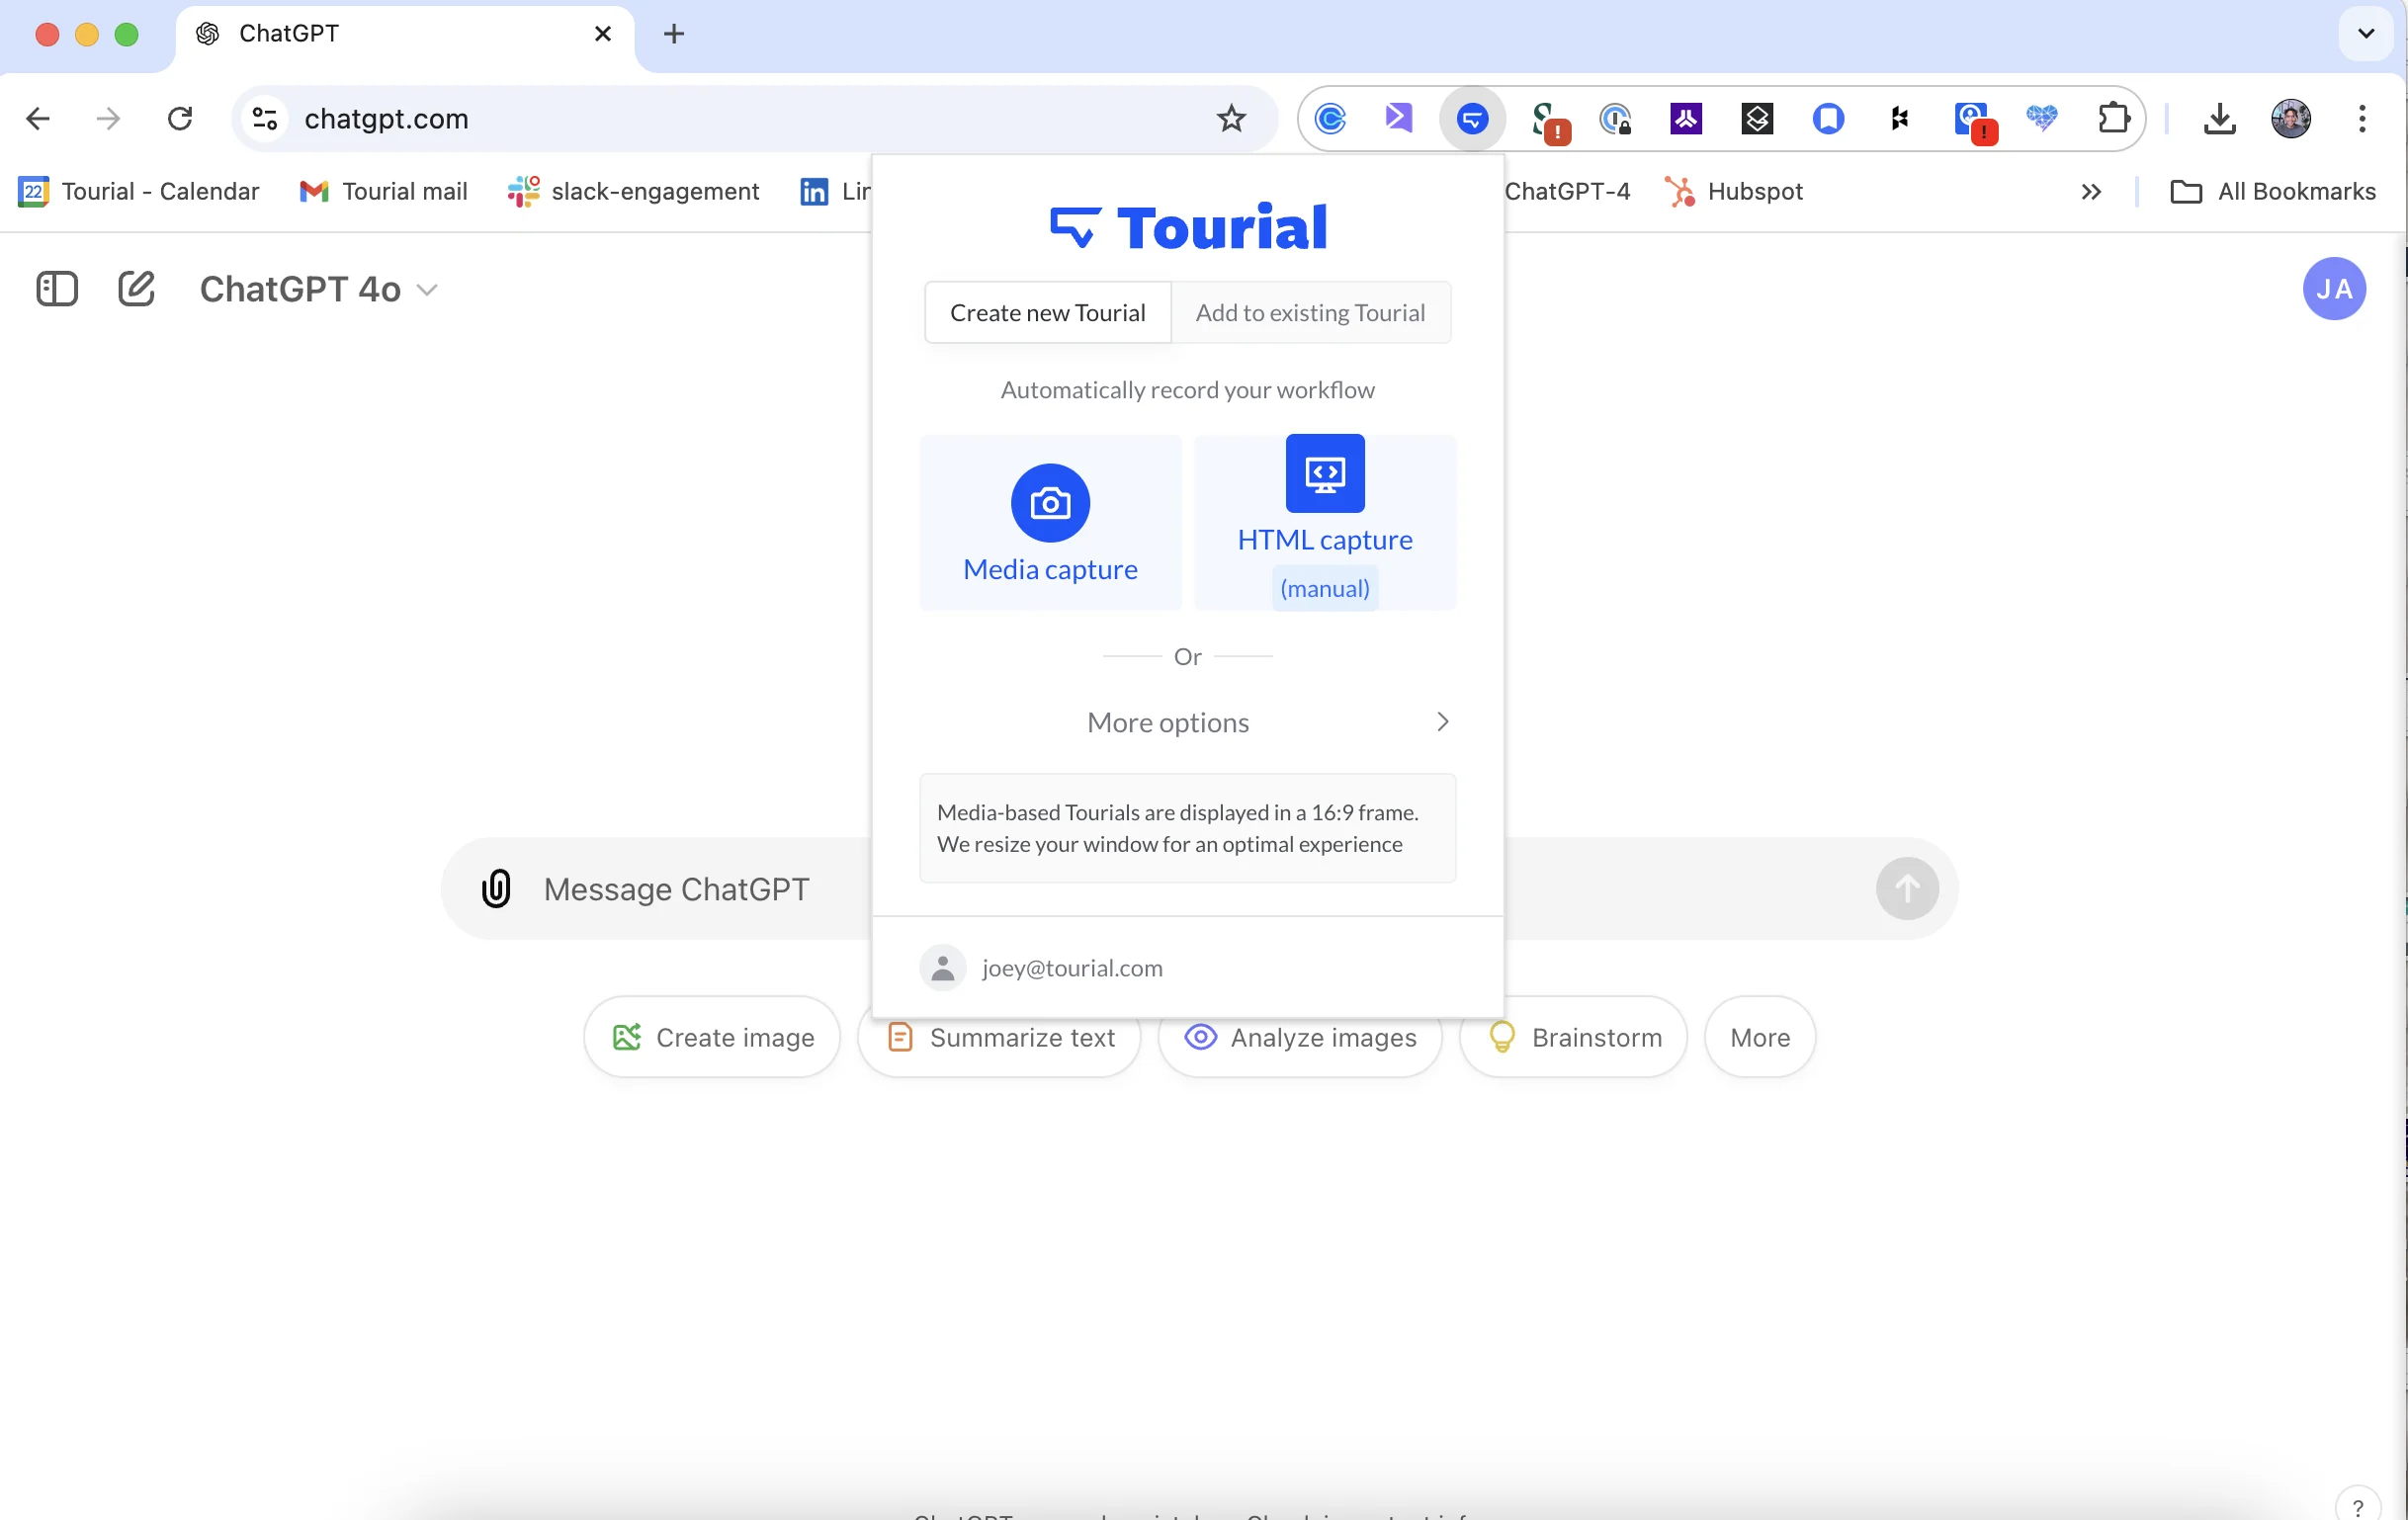Click the Create image suggestion
Screen dimensions: 2408x1520
point(711,1037)
